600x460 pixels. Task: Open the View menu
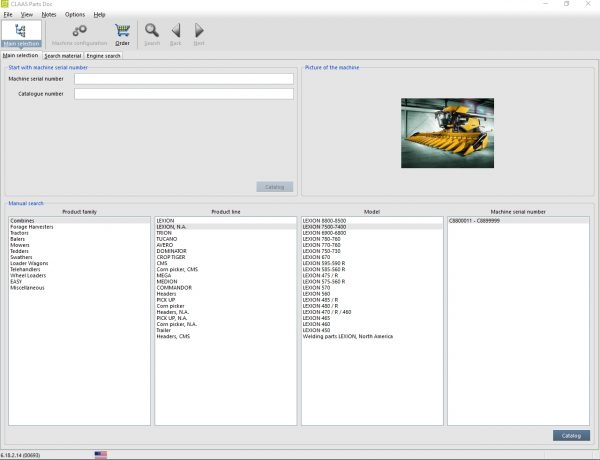coord(26,15)
